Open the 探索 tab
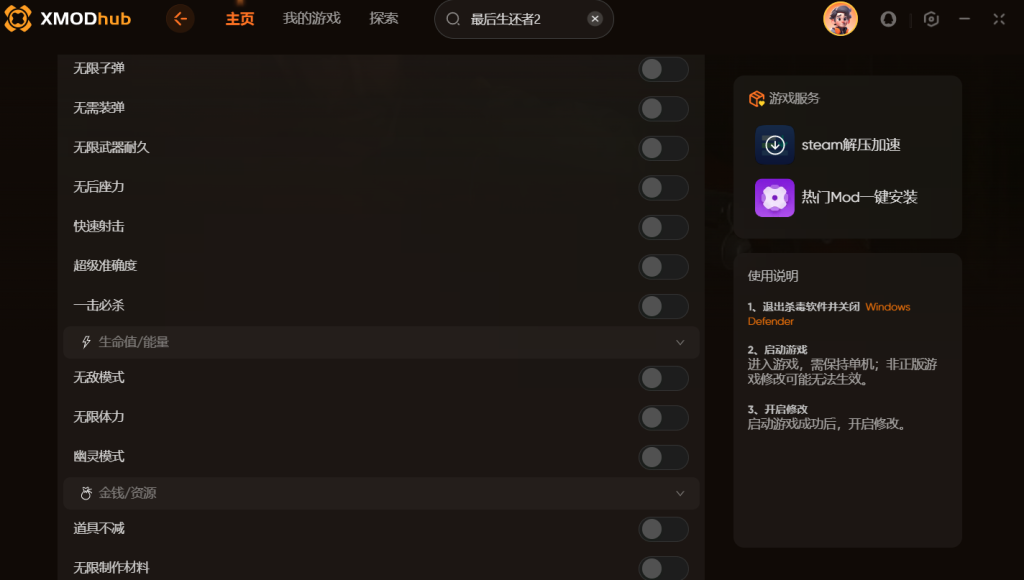The height and width of the screenshot is (580, 1024). pyautogui.click(x=383, y=18)
